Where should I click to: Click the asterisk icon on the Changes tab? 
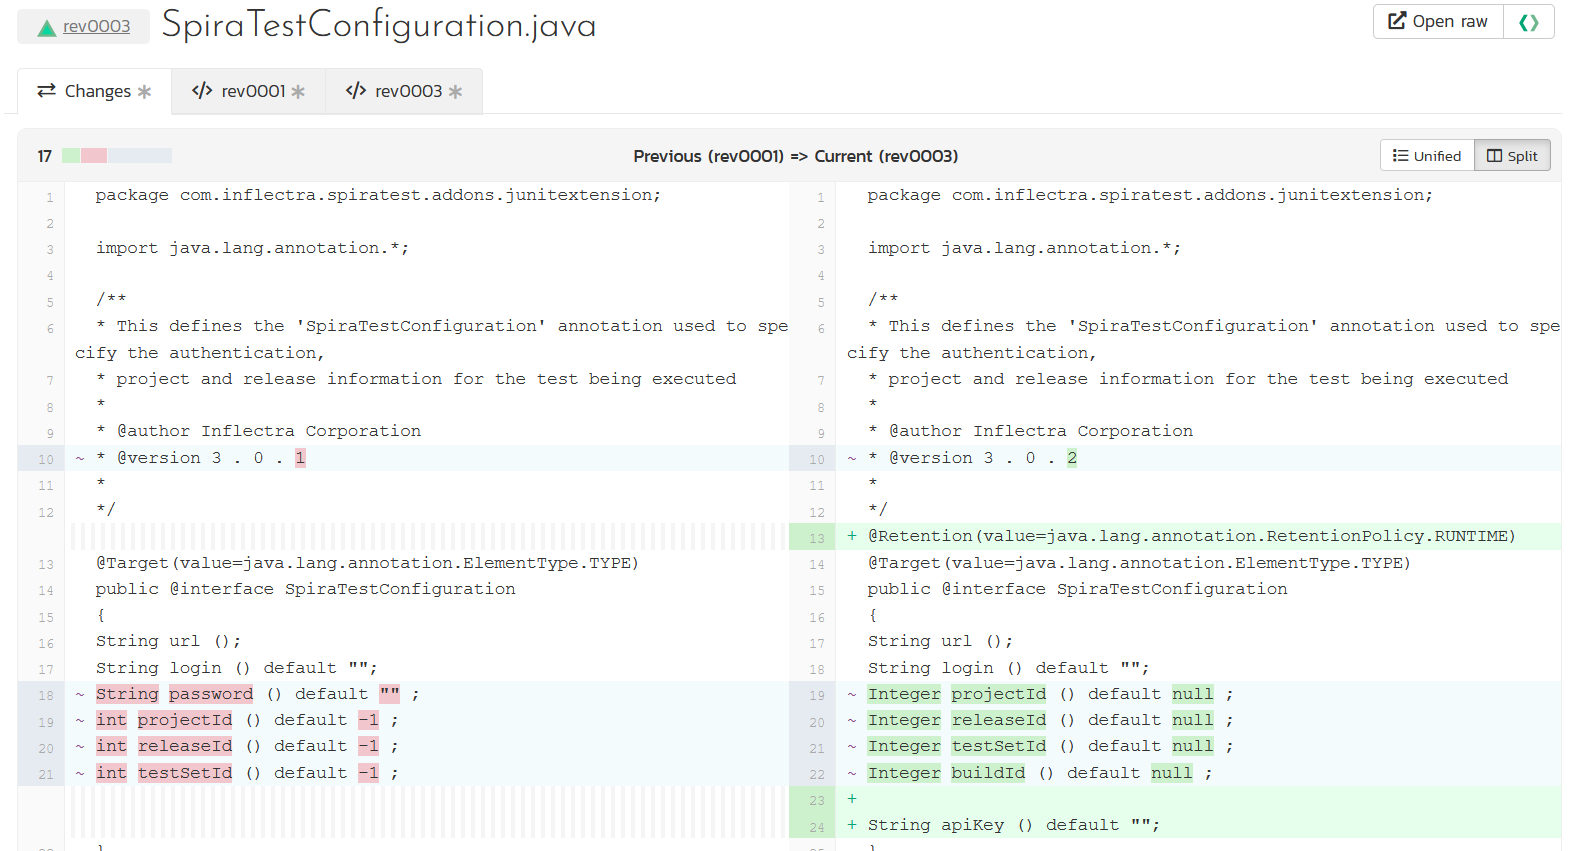[144, 92]
